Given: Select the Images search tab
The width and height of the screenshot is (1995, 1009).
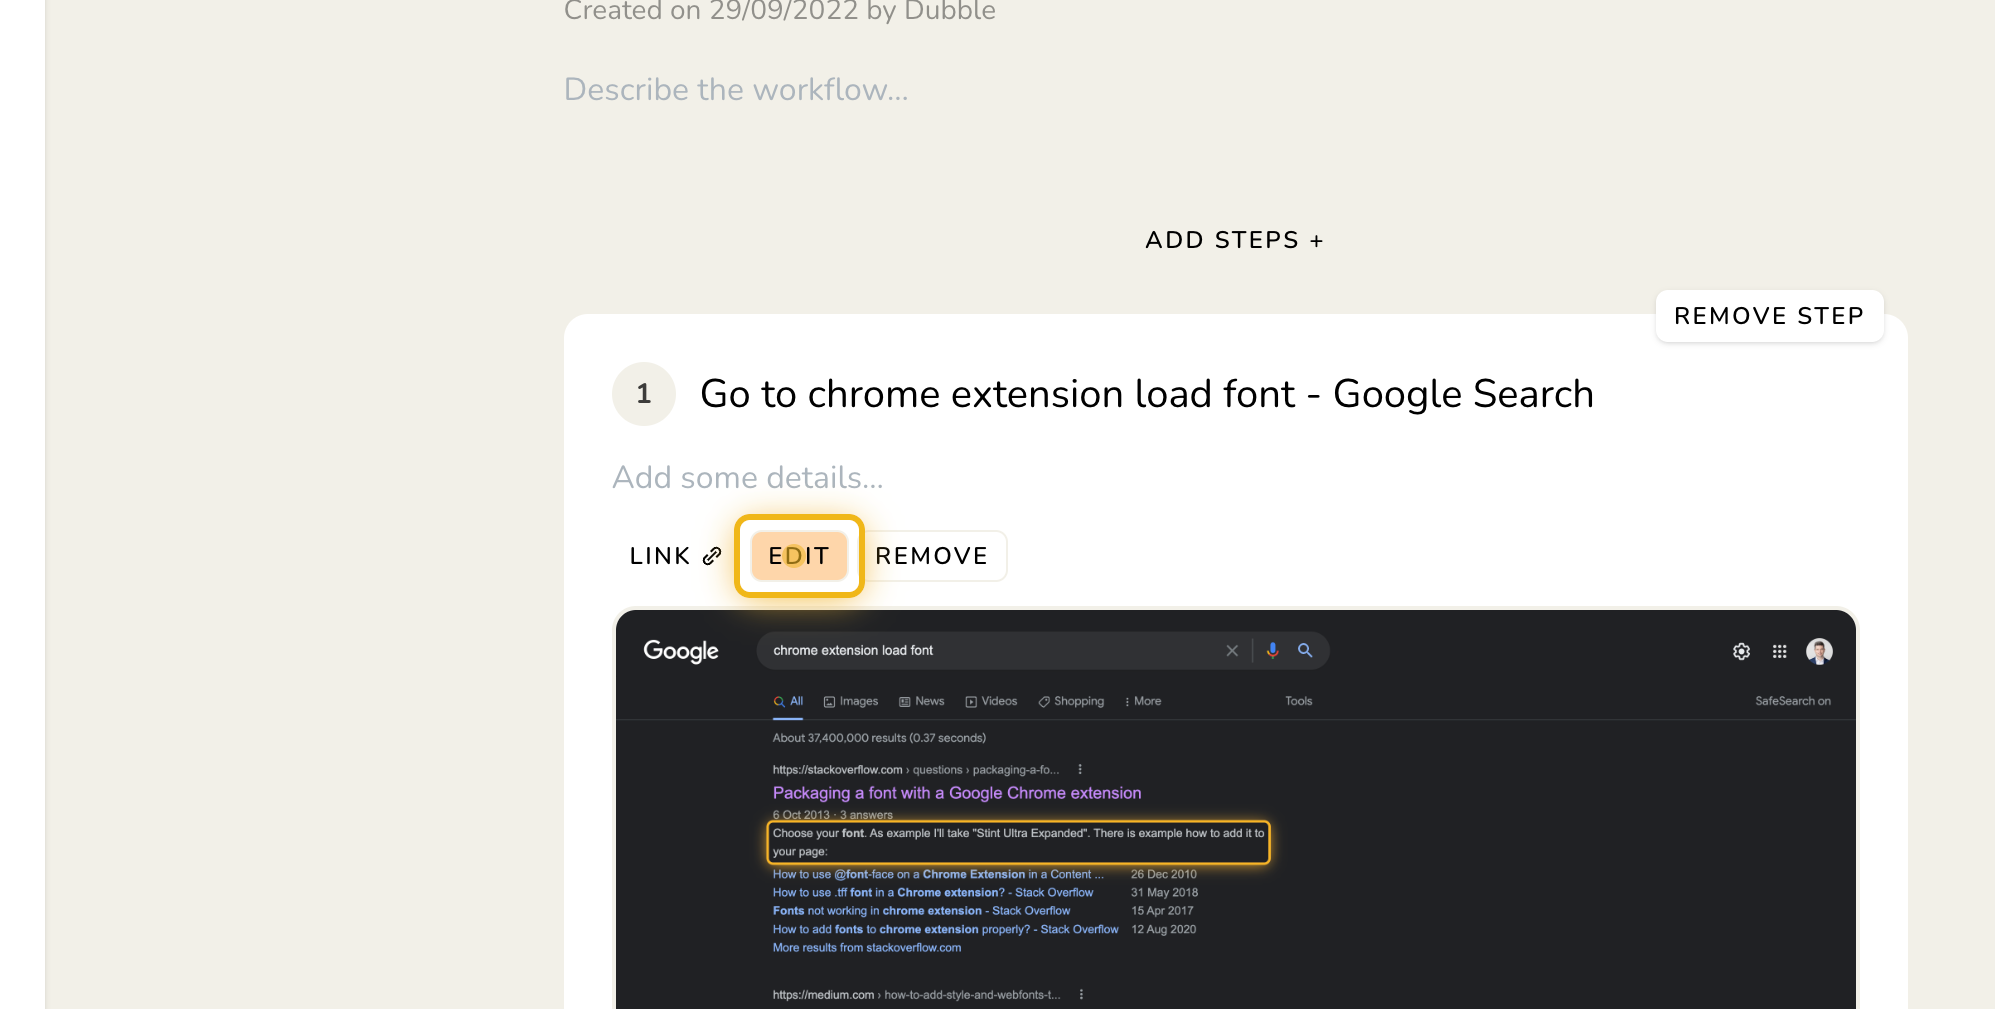Looking at the screenshot, I should click(x=851, y=702).
